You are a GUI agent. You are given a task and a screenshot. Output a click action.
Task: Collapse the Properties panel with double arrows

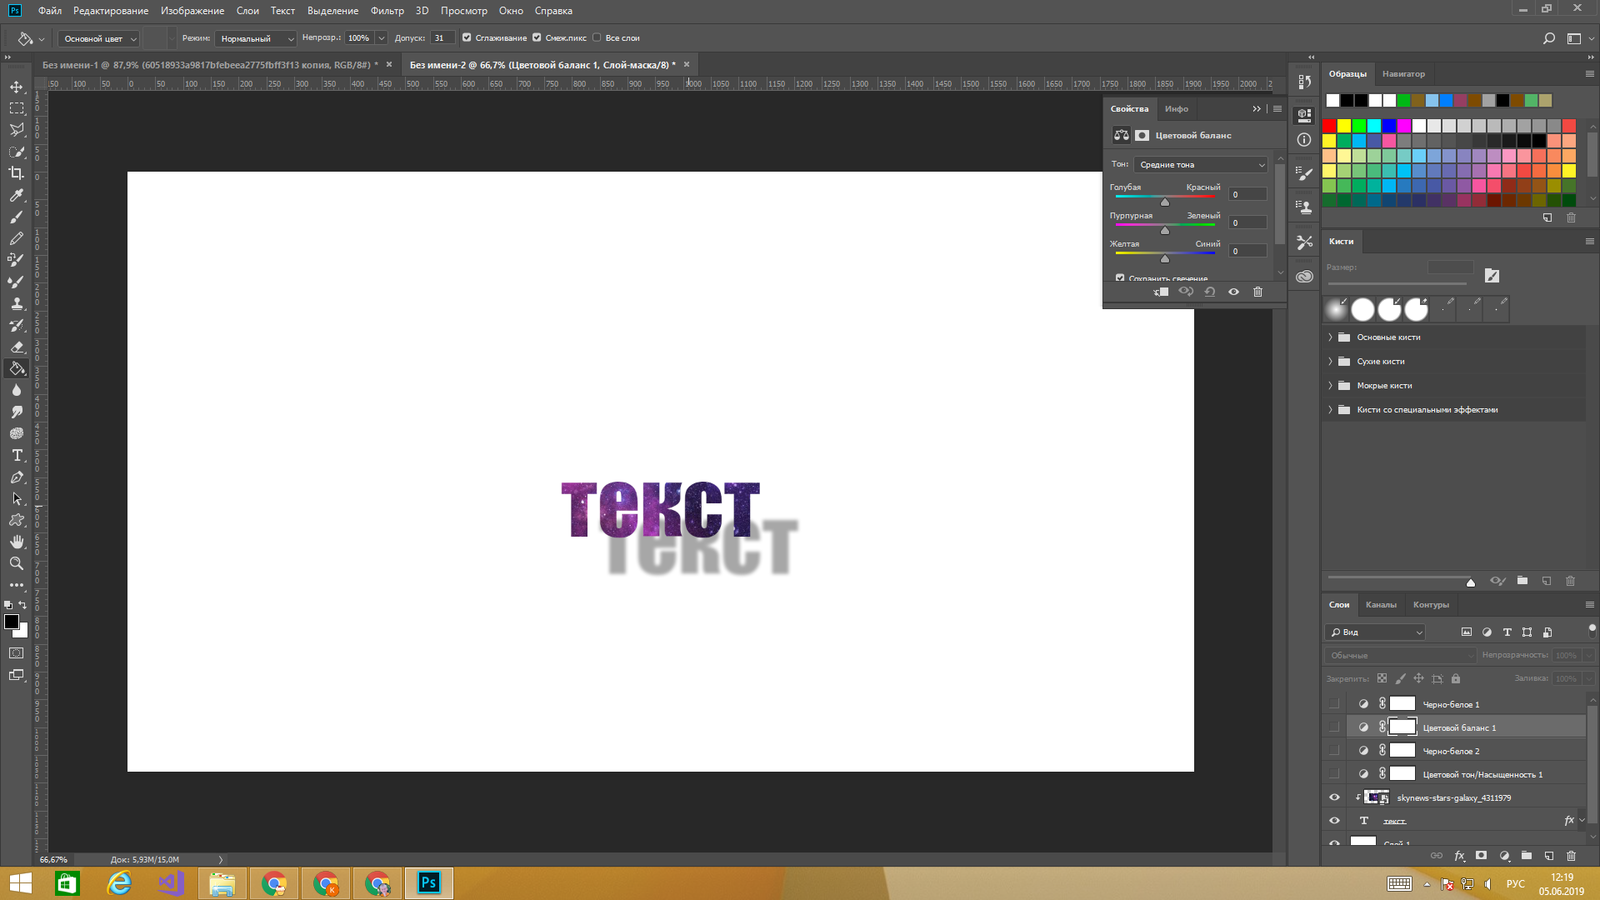pos(1257,108)
